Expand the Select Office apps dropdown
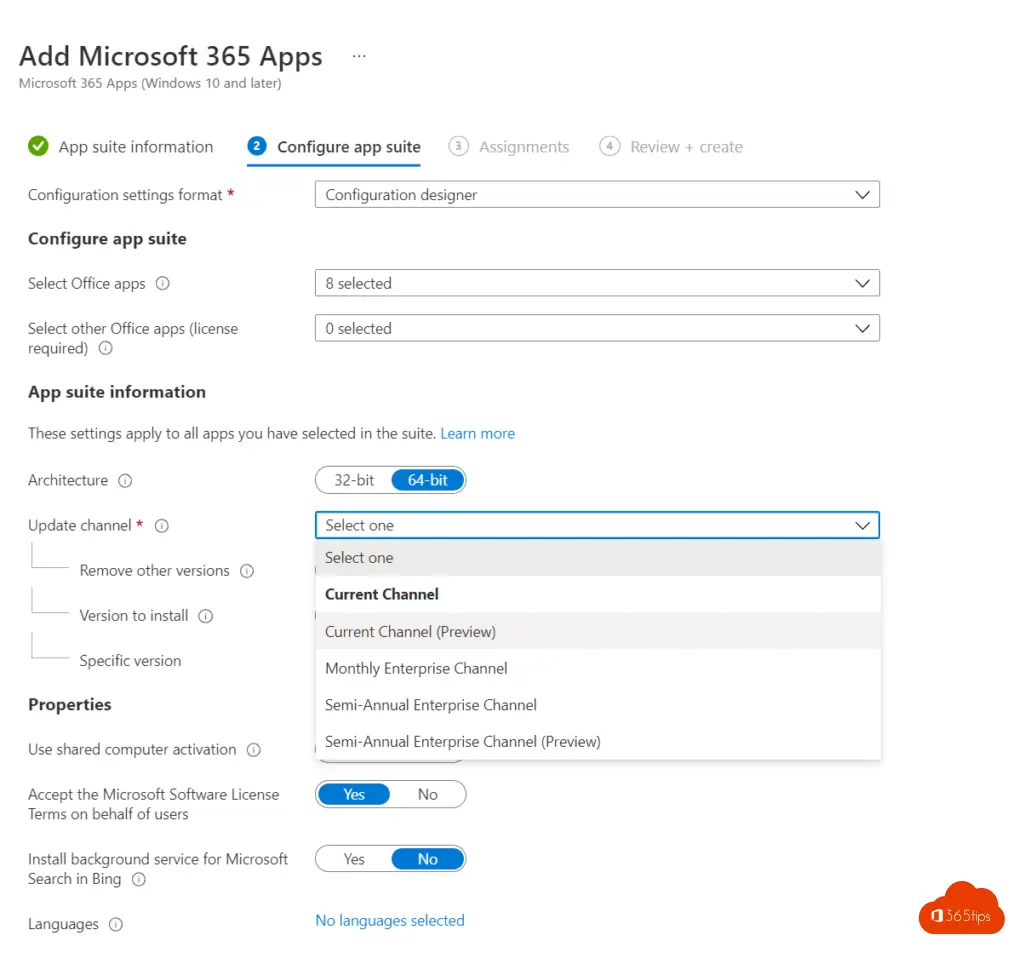 click(597, 284)
